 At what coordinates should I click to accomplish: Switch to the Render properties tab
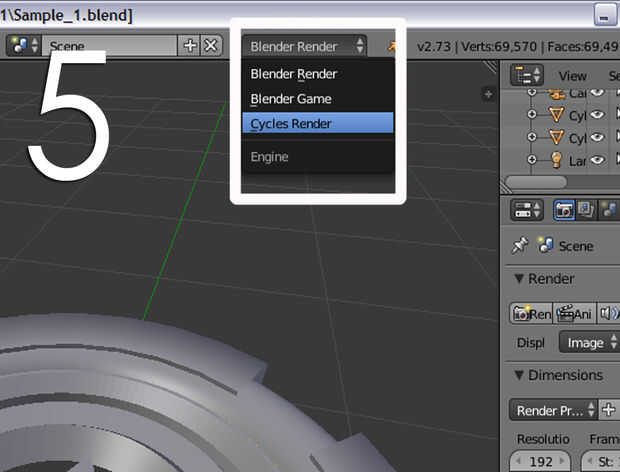coord(564,210)
